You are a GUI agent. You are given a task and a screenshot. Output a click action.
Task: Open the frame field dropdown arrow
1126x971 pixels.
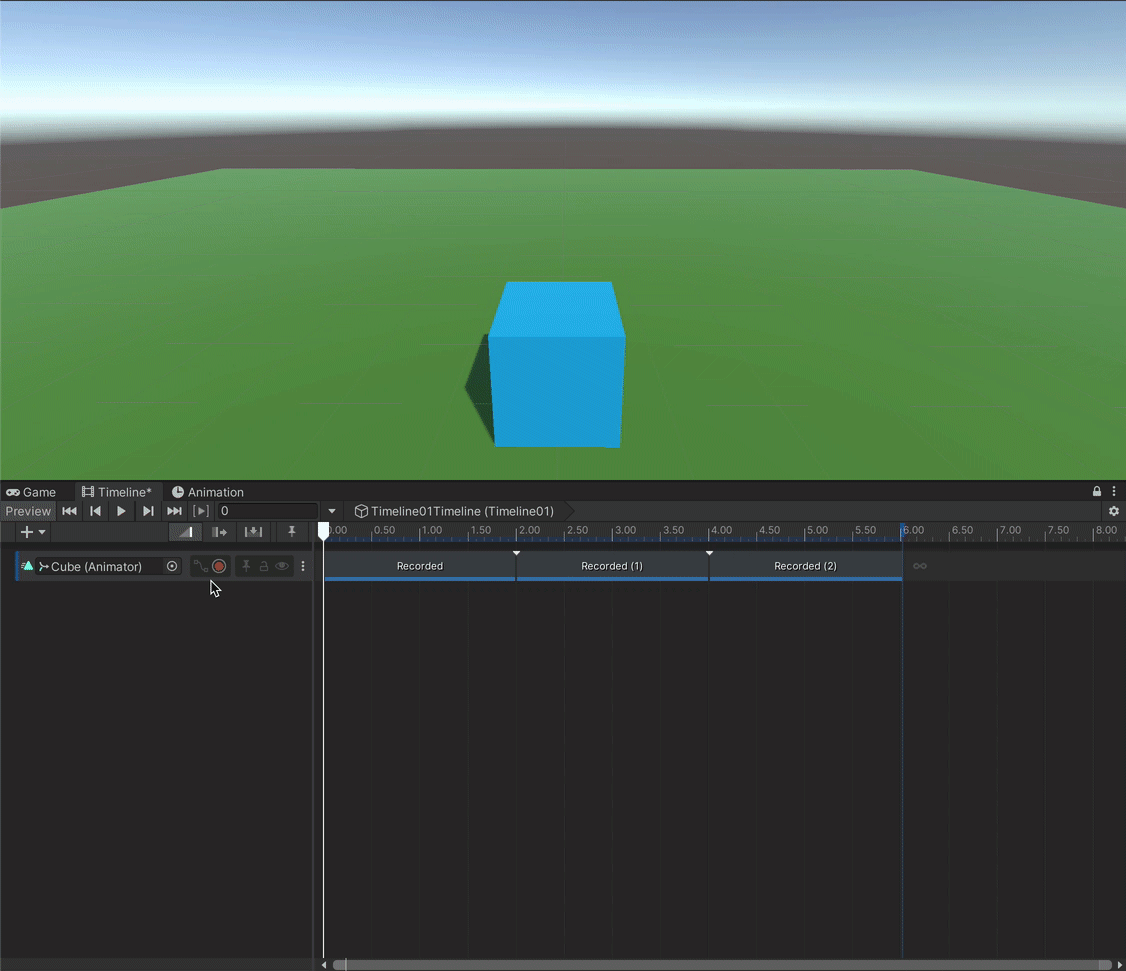332,511
